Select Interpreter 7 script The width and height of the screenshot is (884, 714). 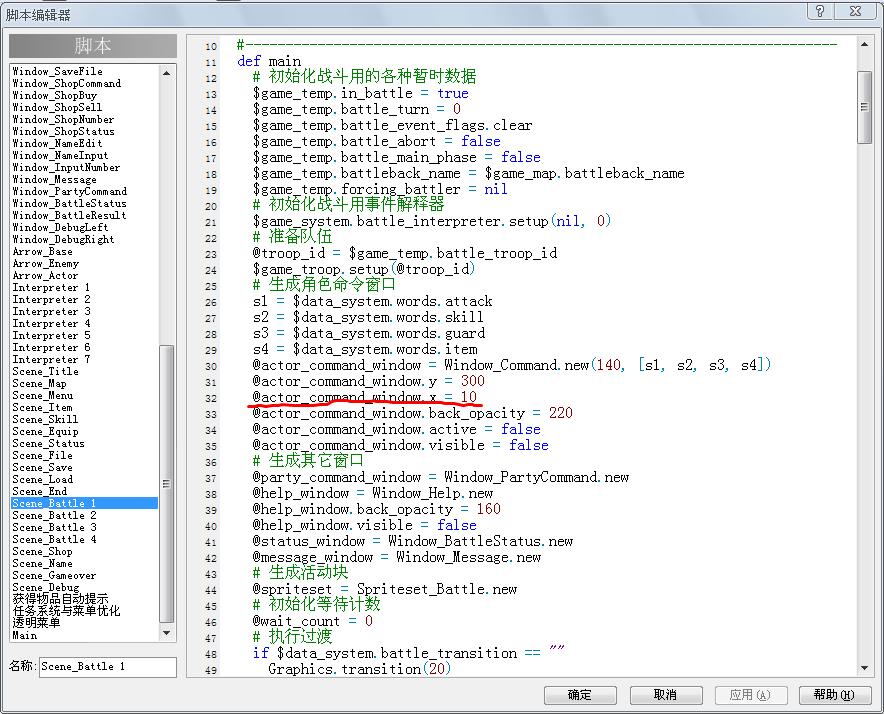coord(51,359)
